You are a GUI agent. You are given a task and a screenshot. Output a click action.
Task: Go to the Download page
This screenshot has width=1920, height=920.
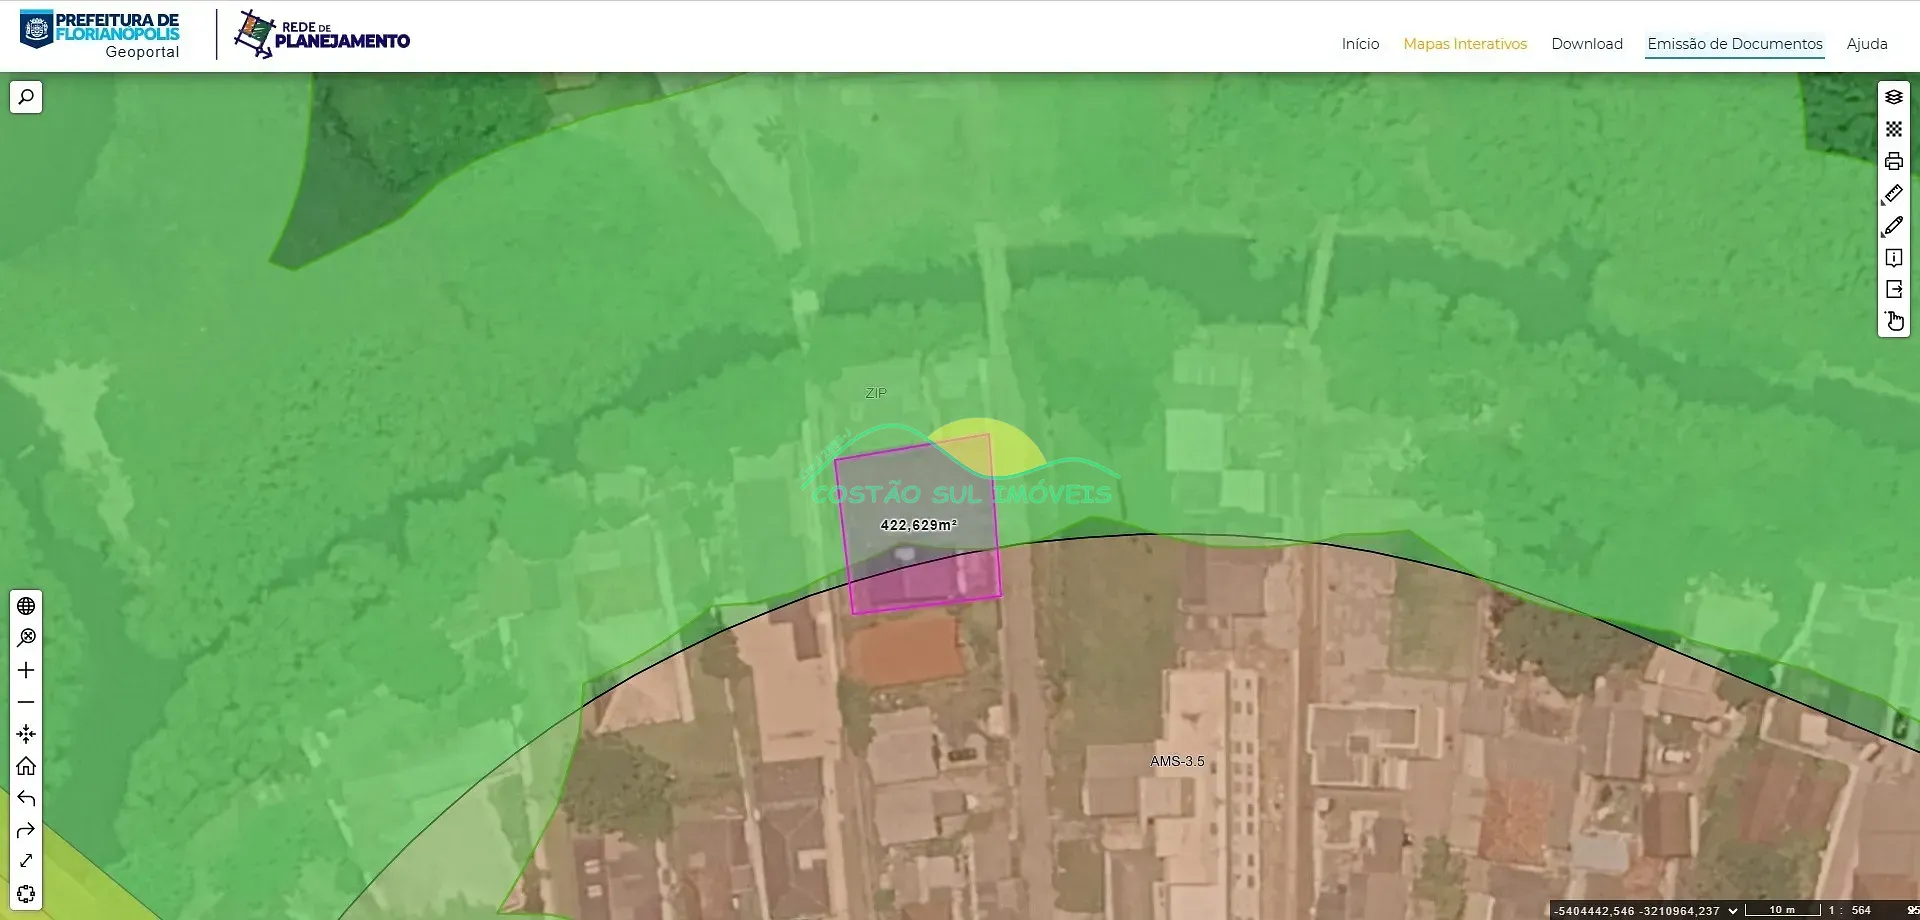1587,44
